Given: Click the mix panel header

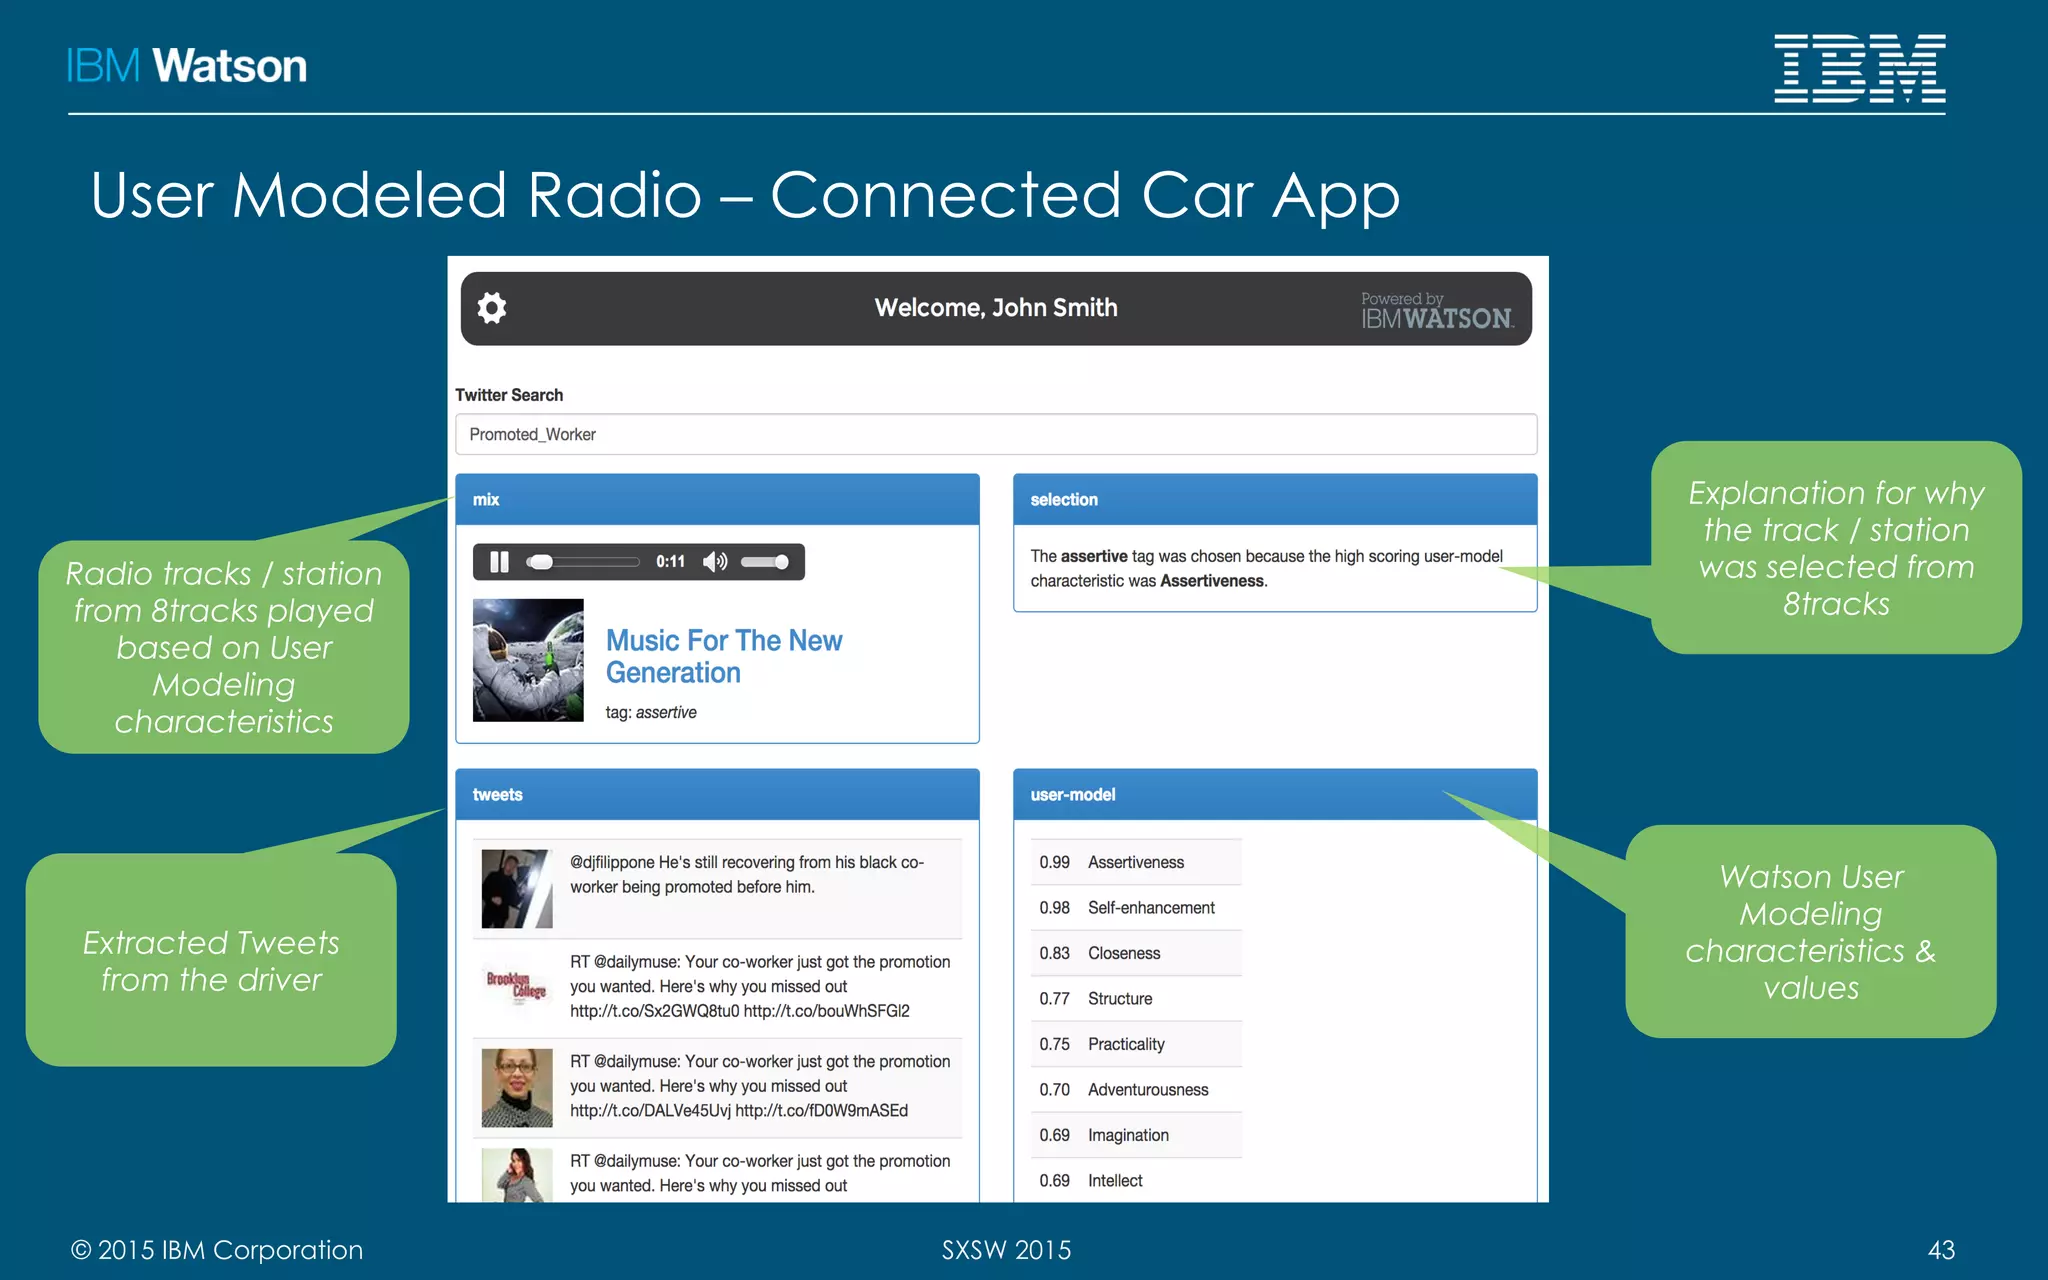Looking at the screenshot, I should [x=717, y=499].
